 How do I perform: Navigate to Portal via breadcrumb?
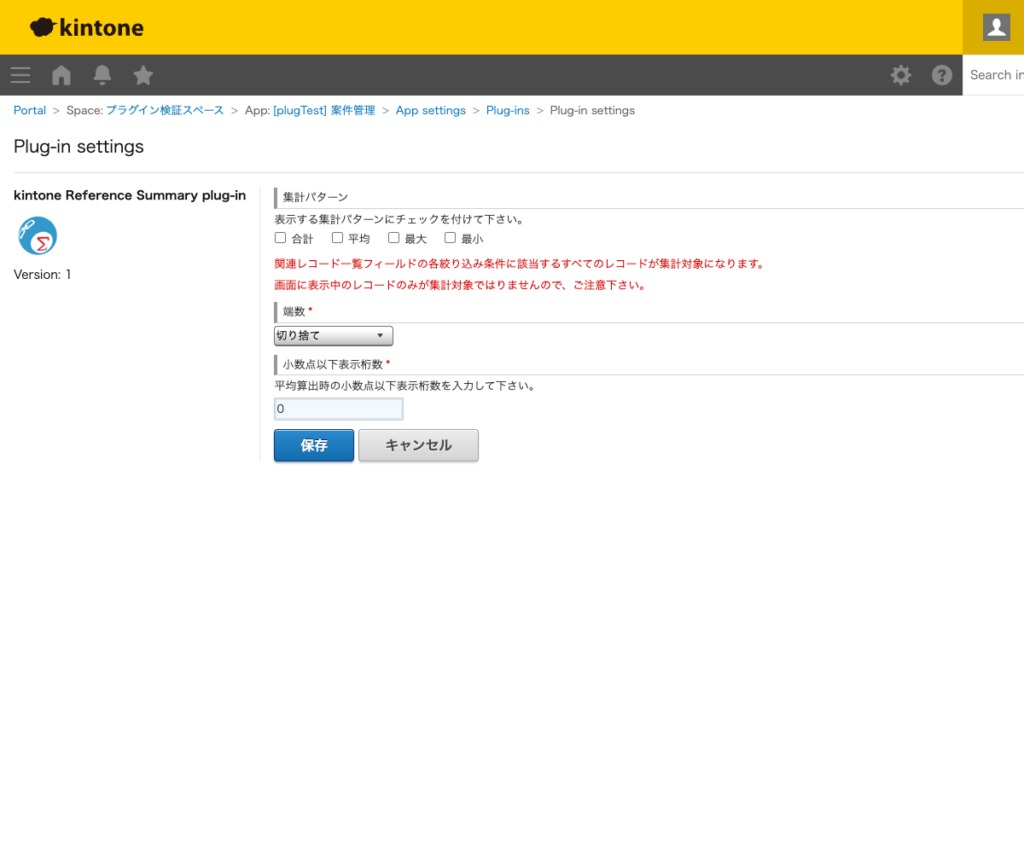[x=29, y=110]
